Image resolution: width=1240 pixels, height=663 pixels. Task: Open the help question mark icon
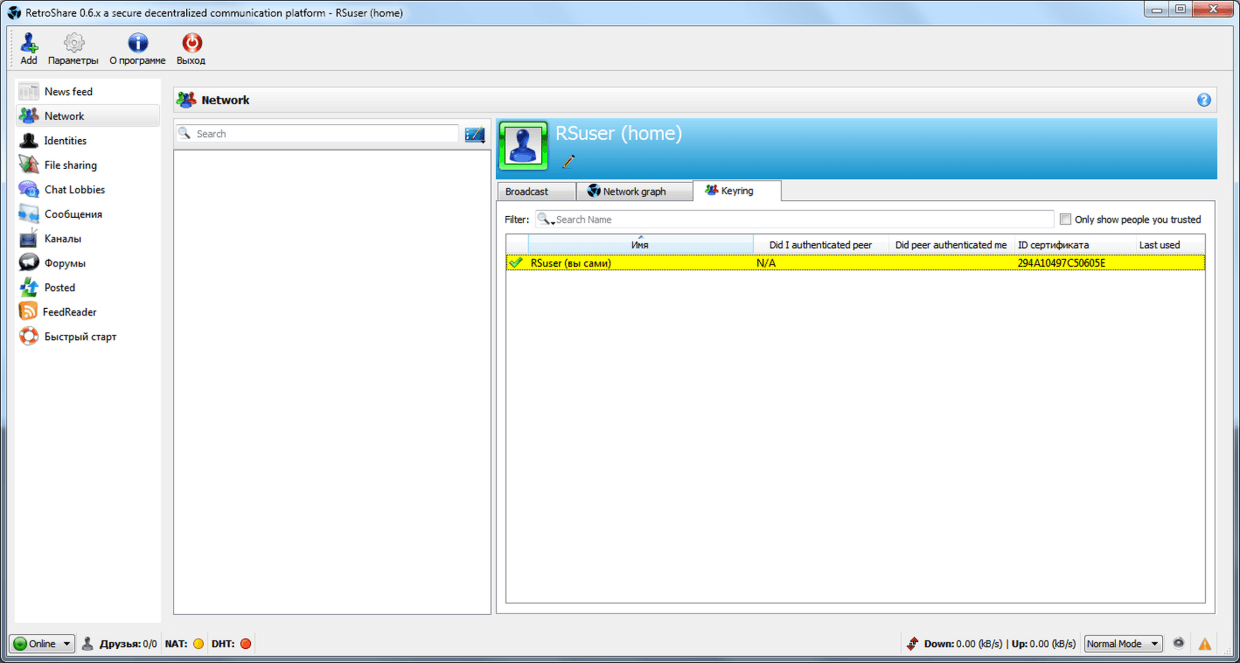[x=1204, y=100]
